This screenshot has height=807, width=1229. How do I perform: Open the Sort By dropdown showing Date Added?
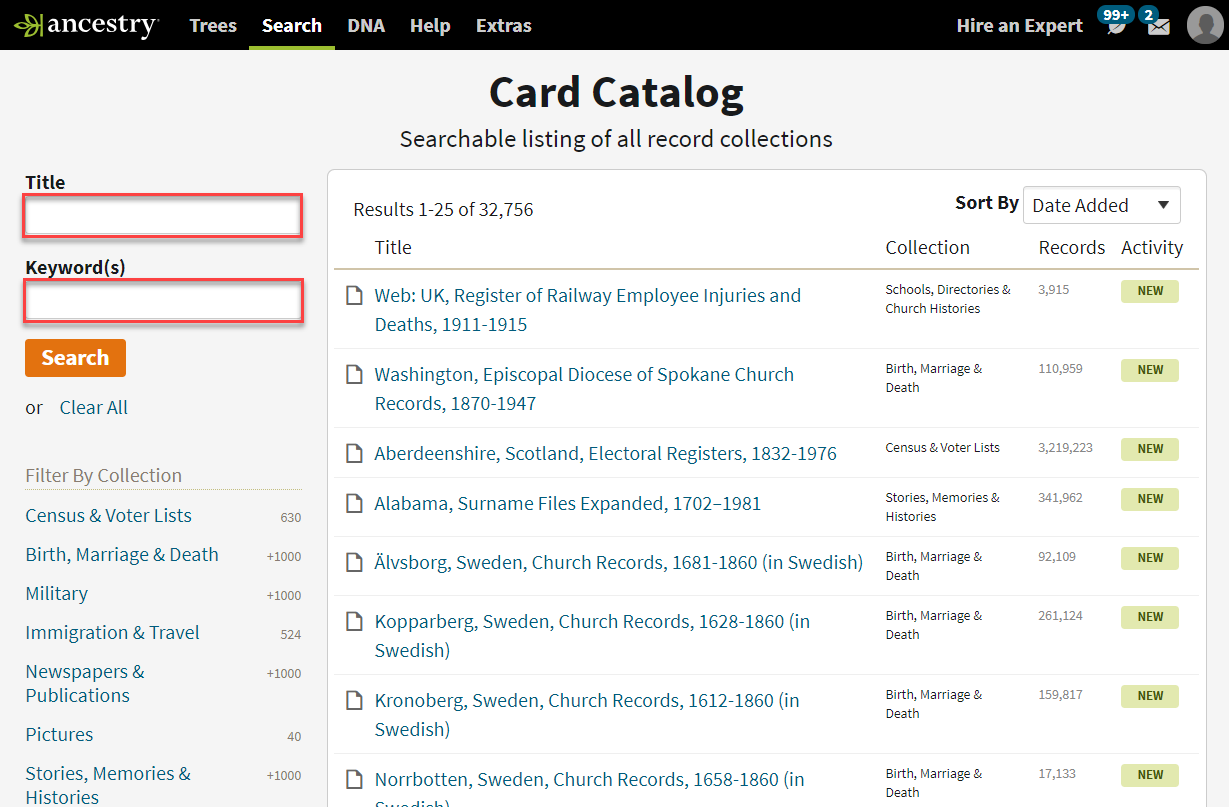click(1101, 205)
